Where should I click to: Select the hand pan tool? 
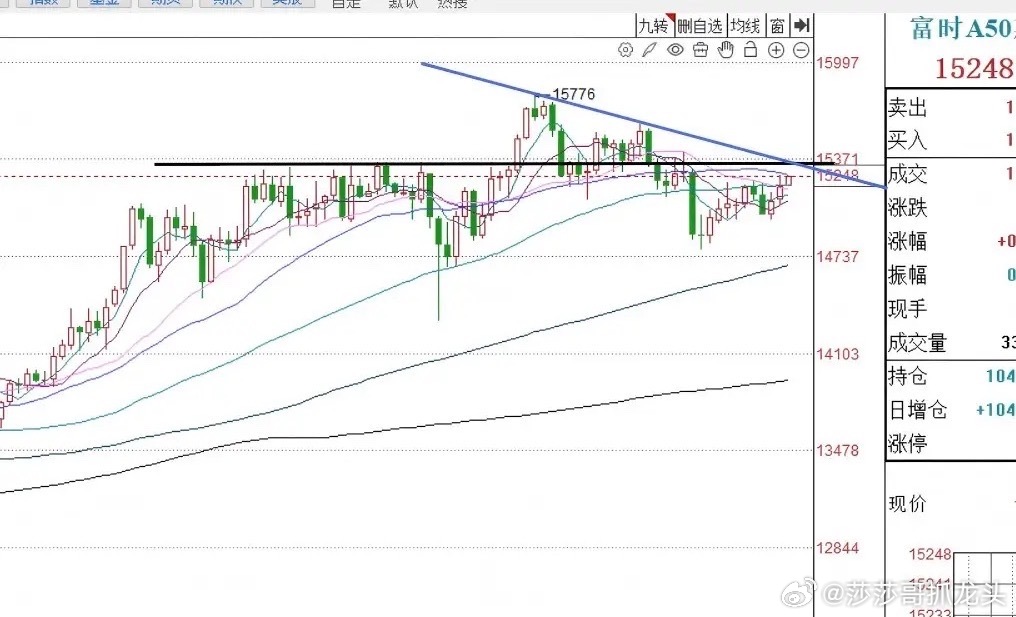(x=726, y=49)
